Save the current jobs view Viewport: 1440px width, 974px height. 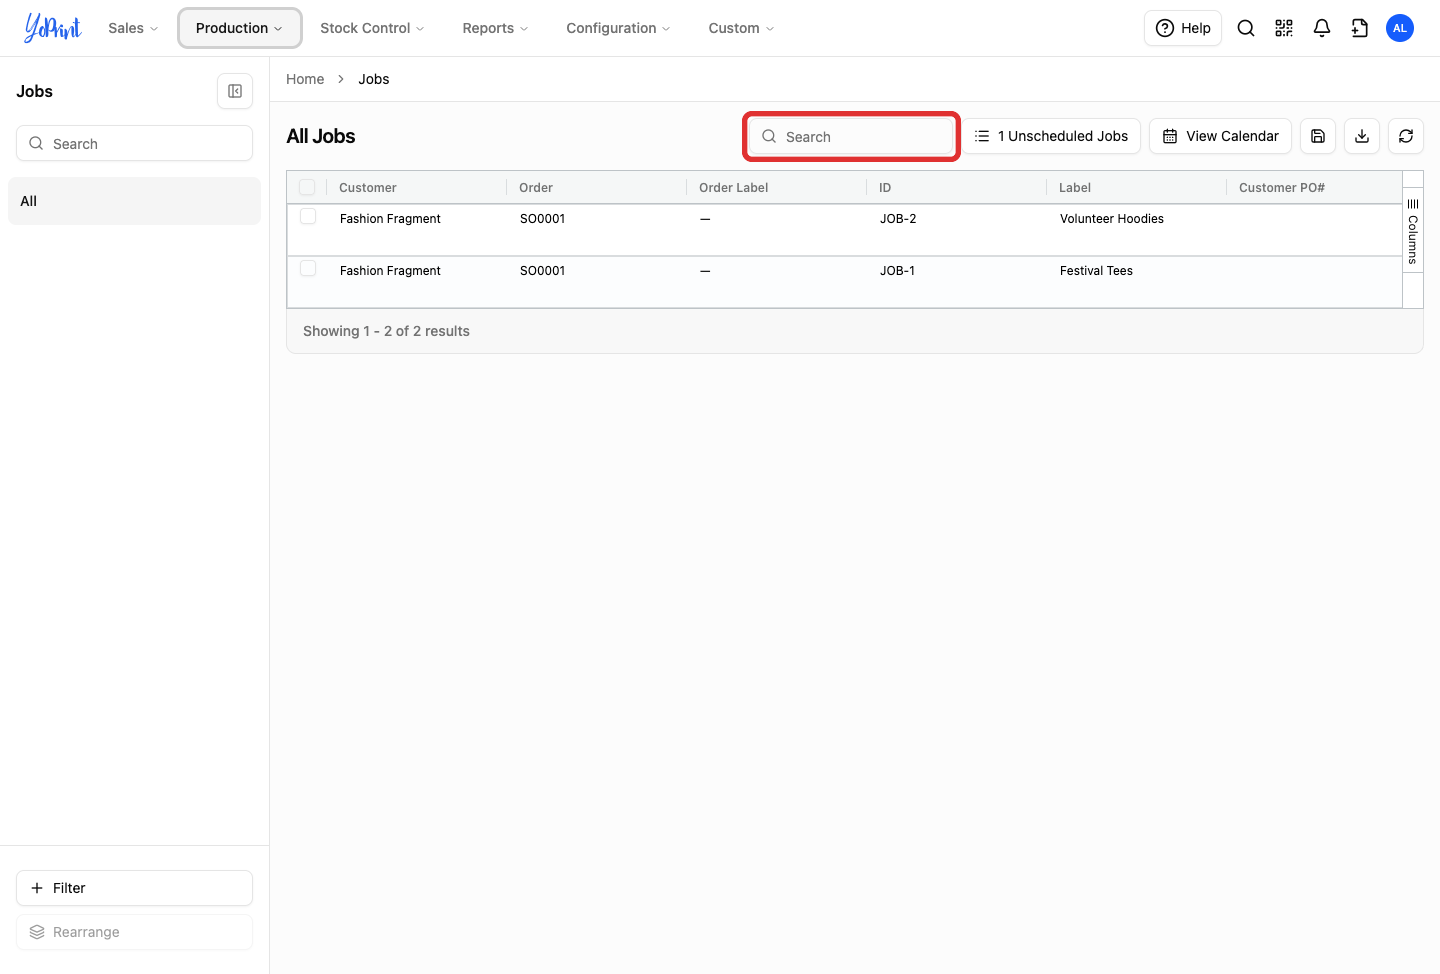(1318, 136)
